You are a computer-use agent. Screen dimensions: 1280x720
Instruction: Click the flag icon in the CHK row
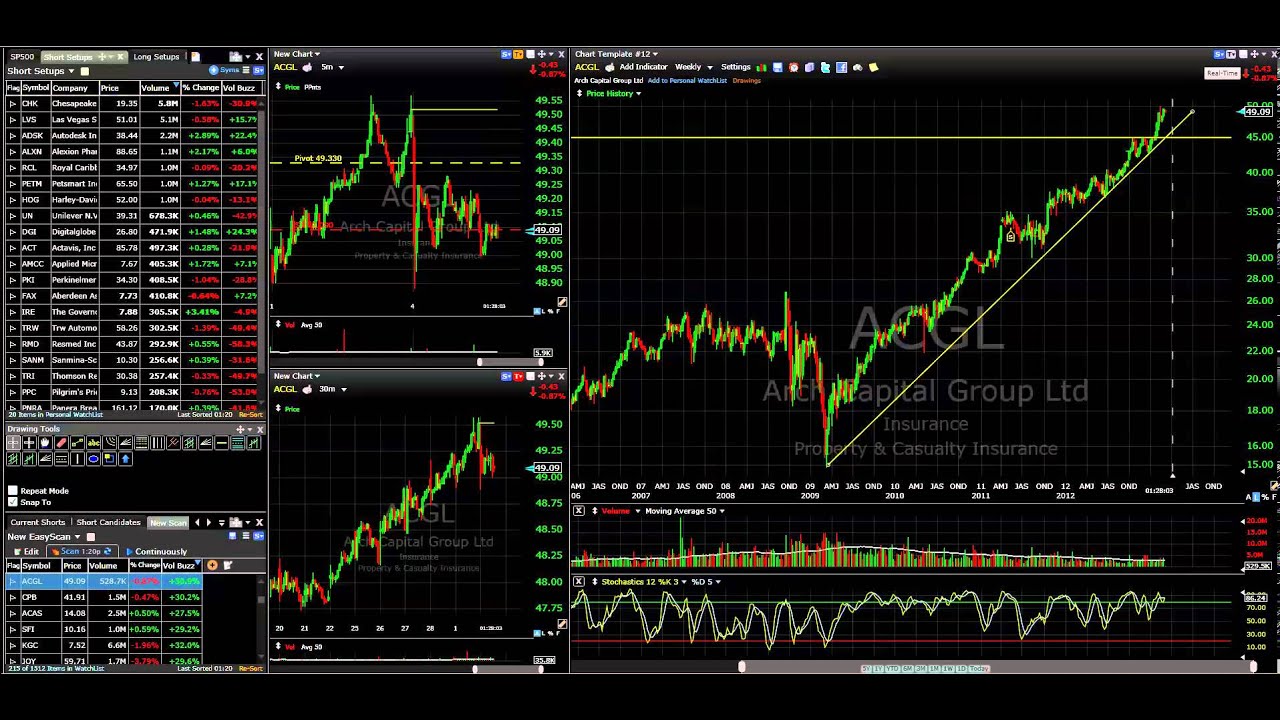coord(12,103)
